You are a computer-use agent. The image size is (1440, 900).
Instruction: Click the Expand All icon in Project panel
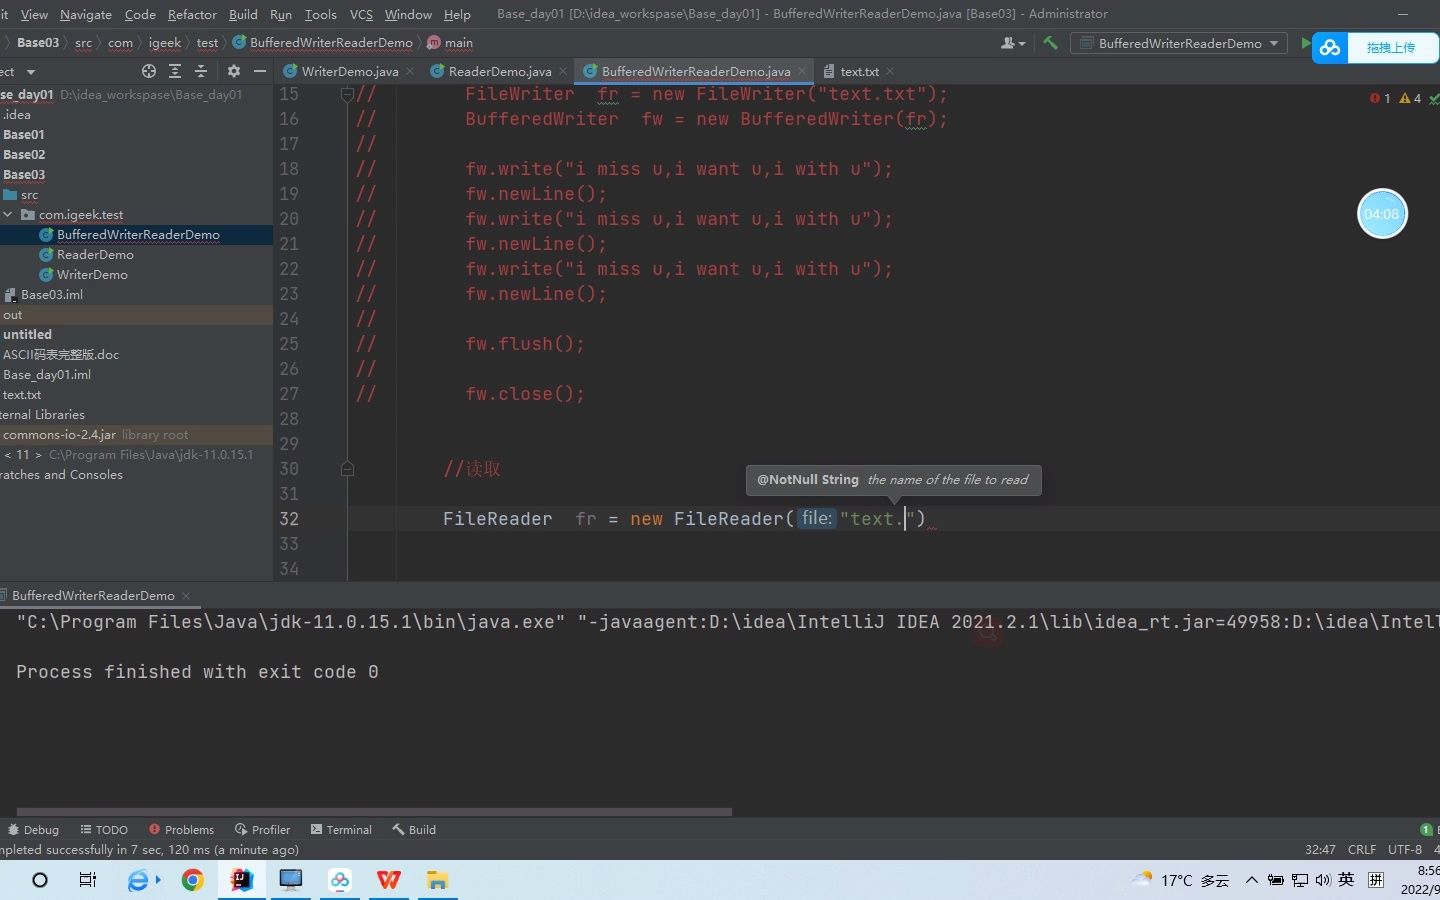175,71
